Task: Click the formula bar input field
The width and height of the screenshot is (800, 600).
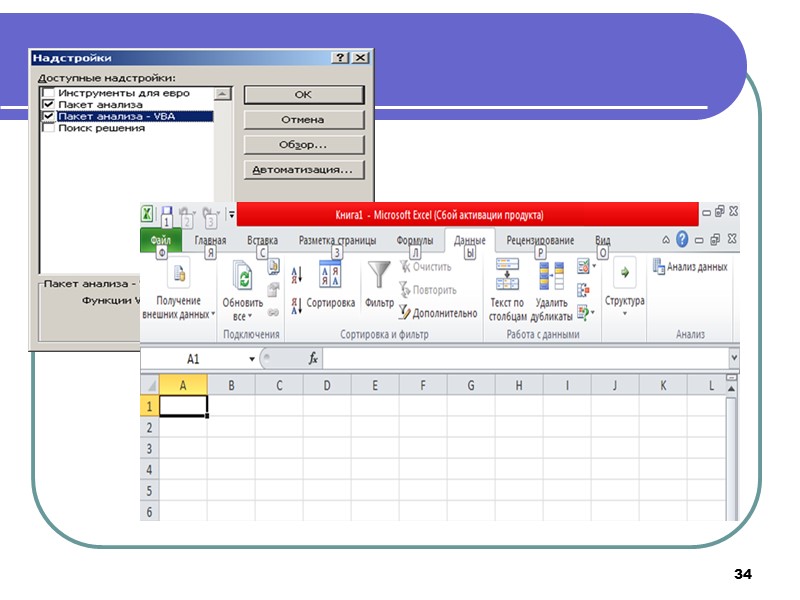Action: (x=526, y=359)
